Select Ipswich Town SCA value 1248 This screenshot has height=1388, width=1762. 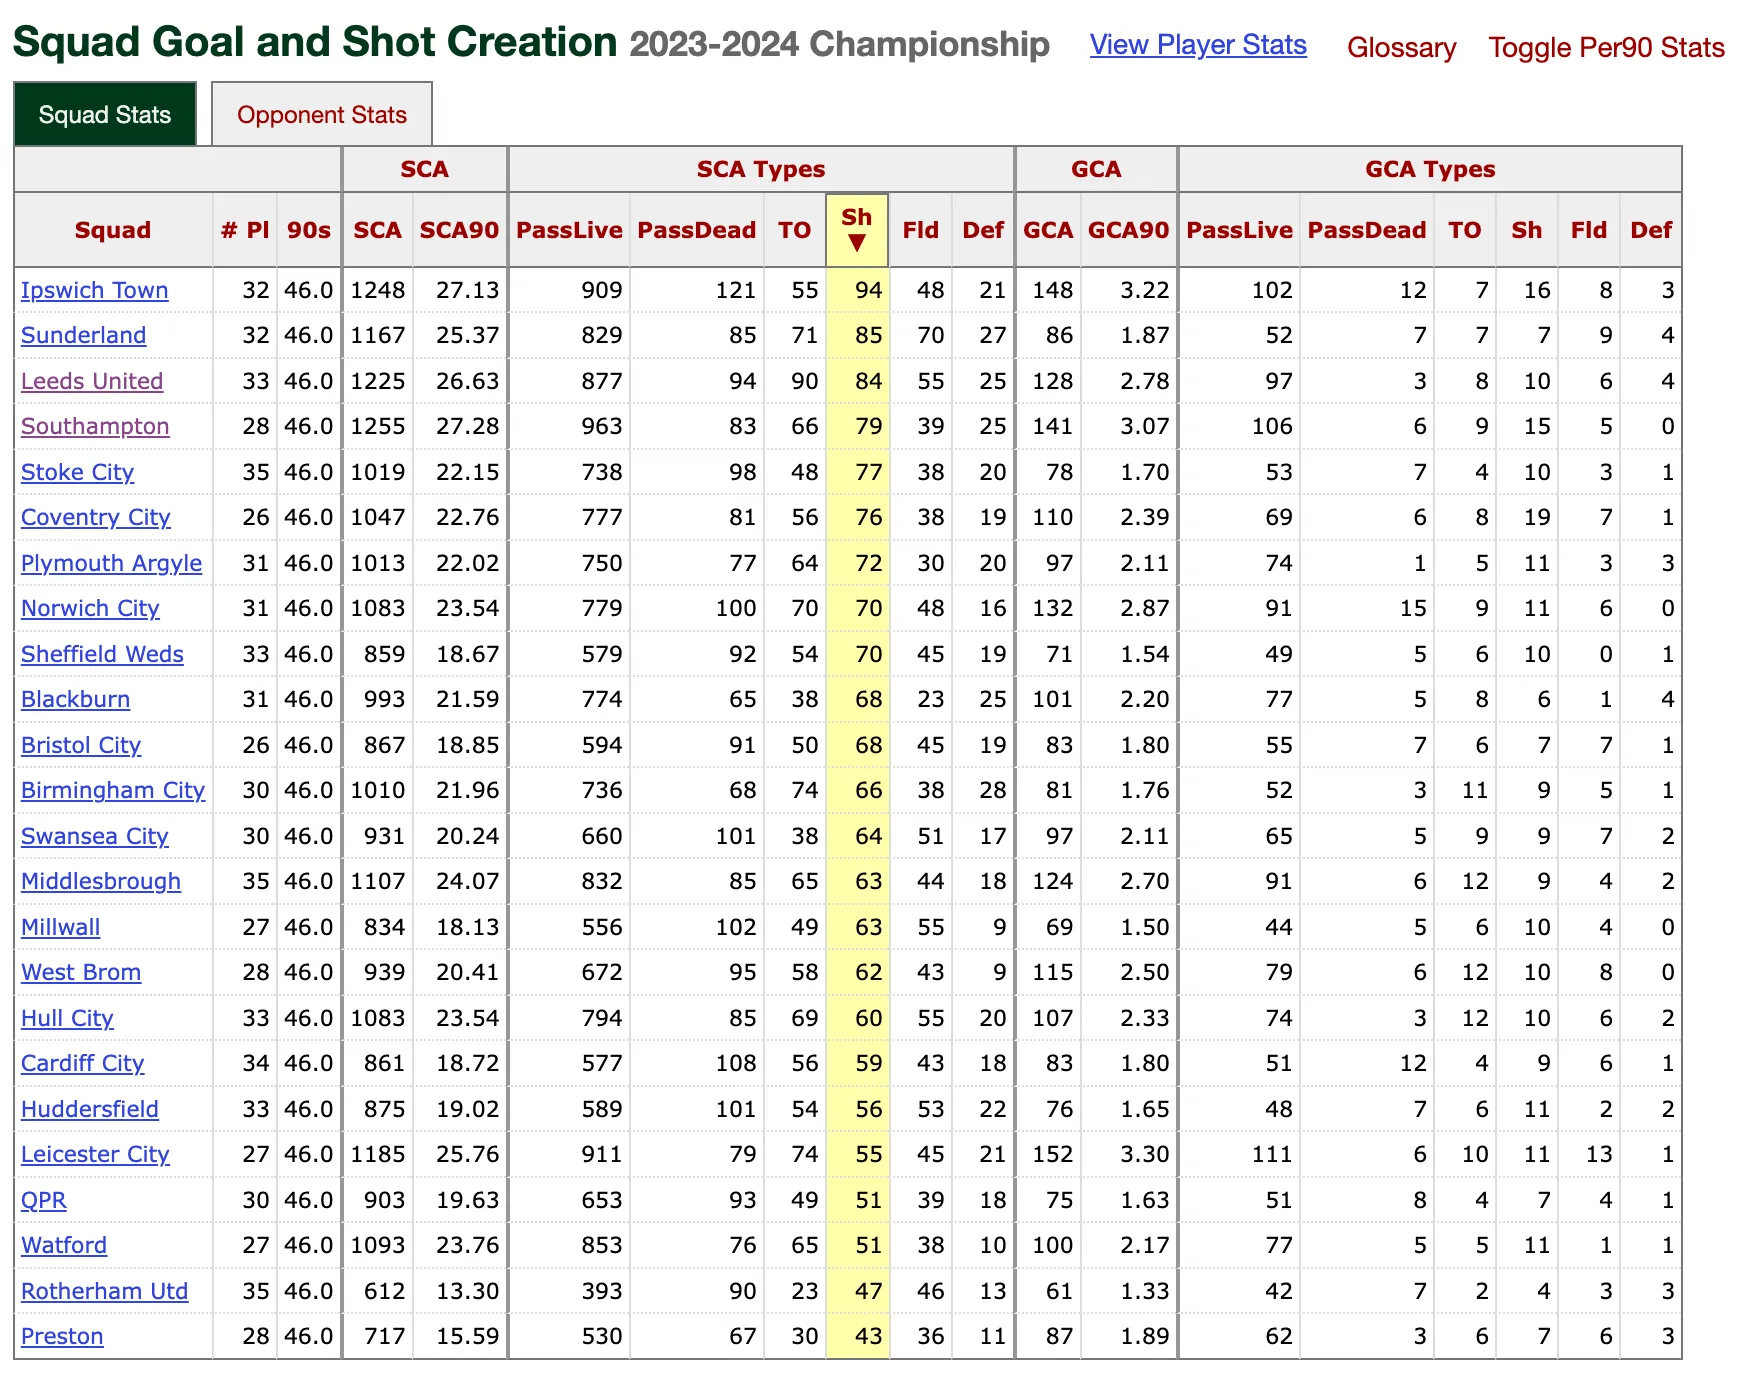point(378,290)
